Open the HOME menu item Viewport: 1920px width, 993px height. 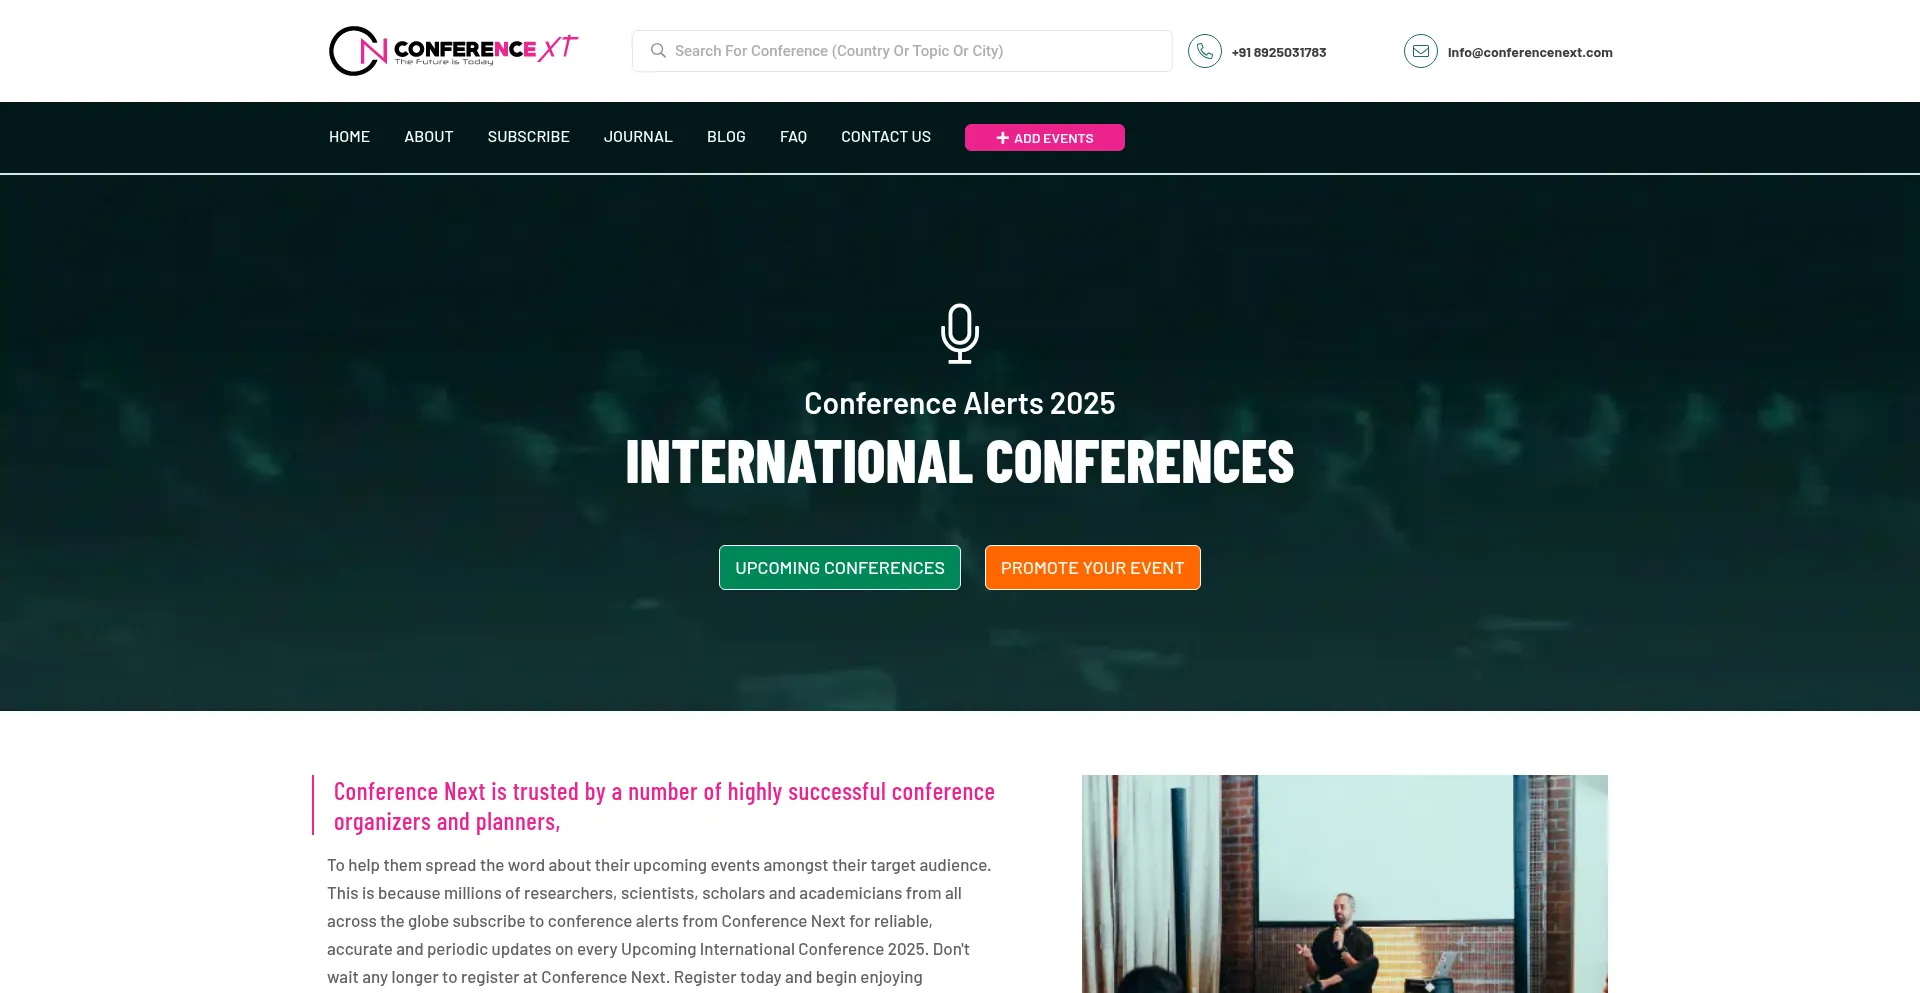(x=349, y=137)
